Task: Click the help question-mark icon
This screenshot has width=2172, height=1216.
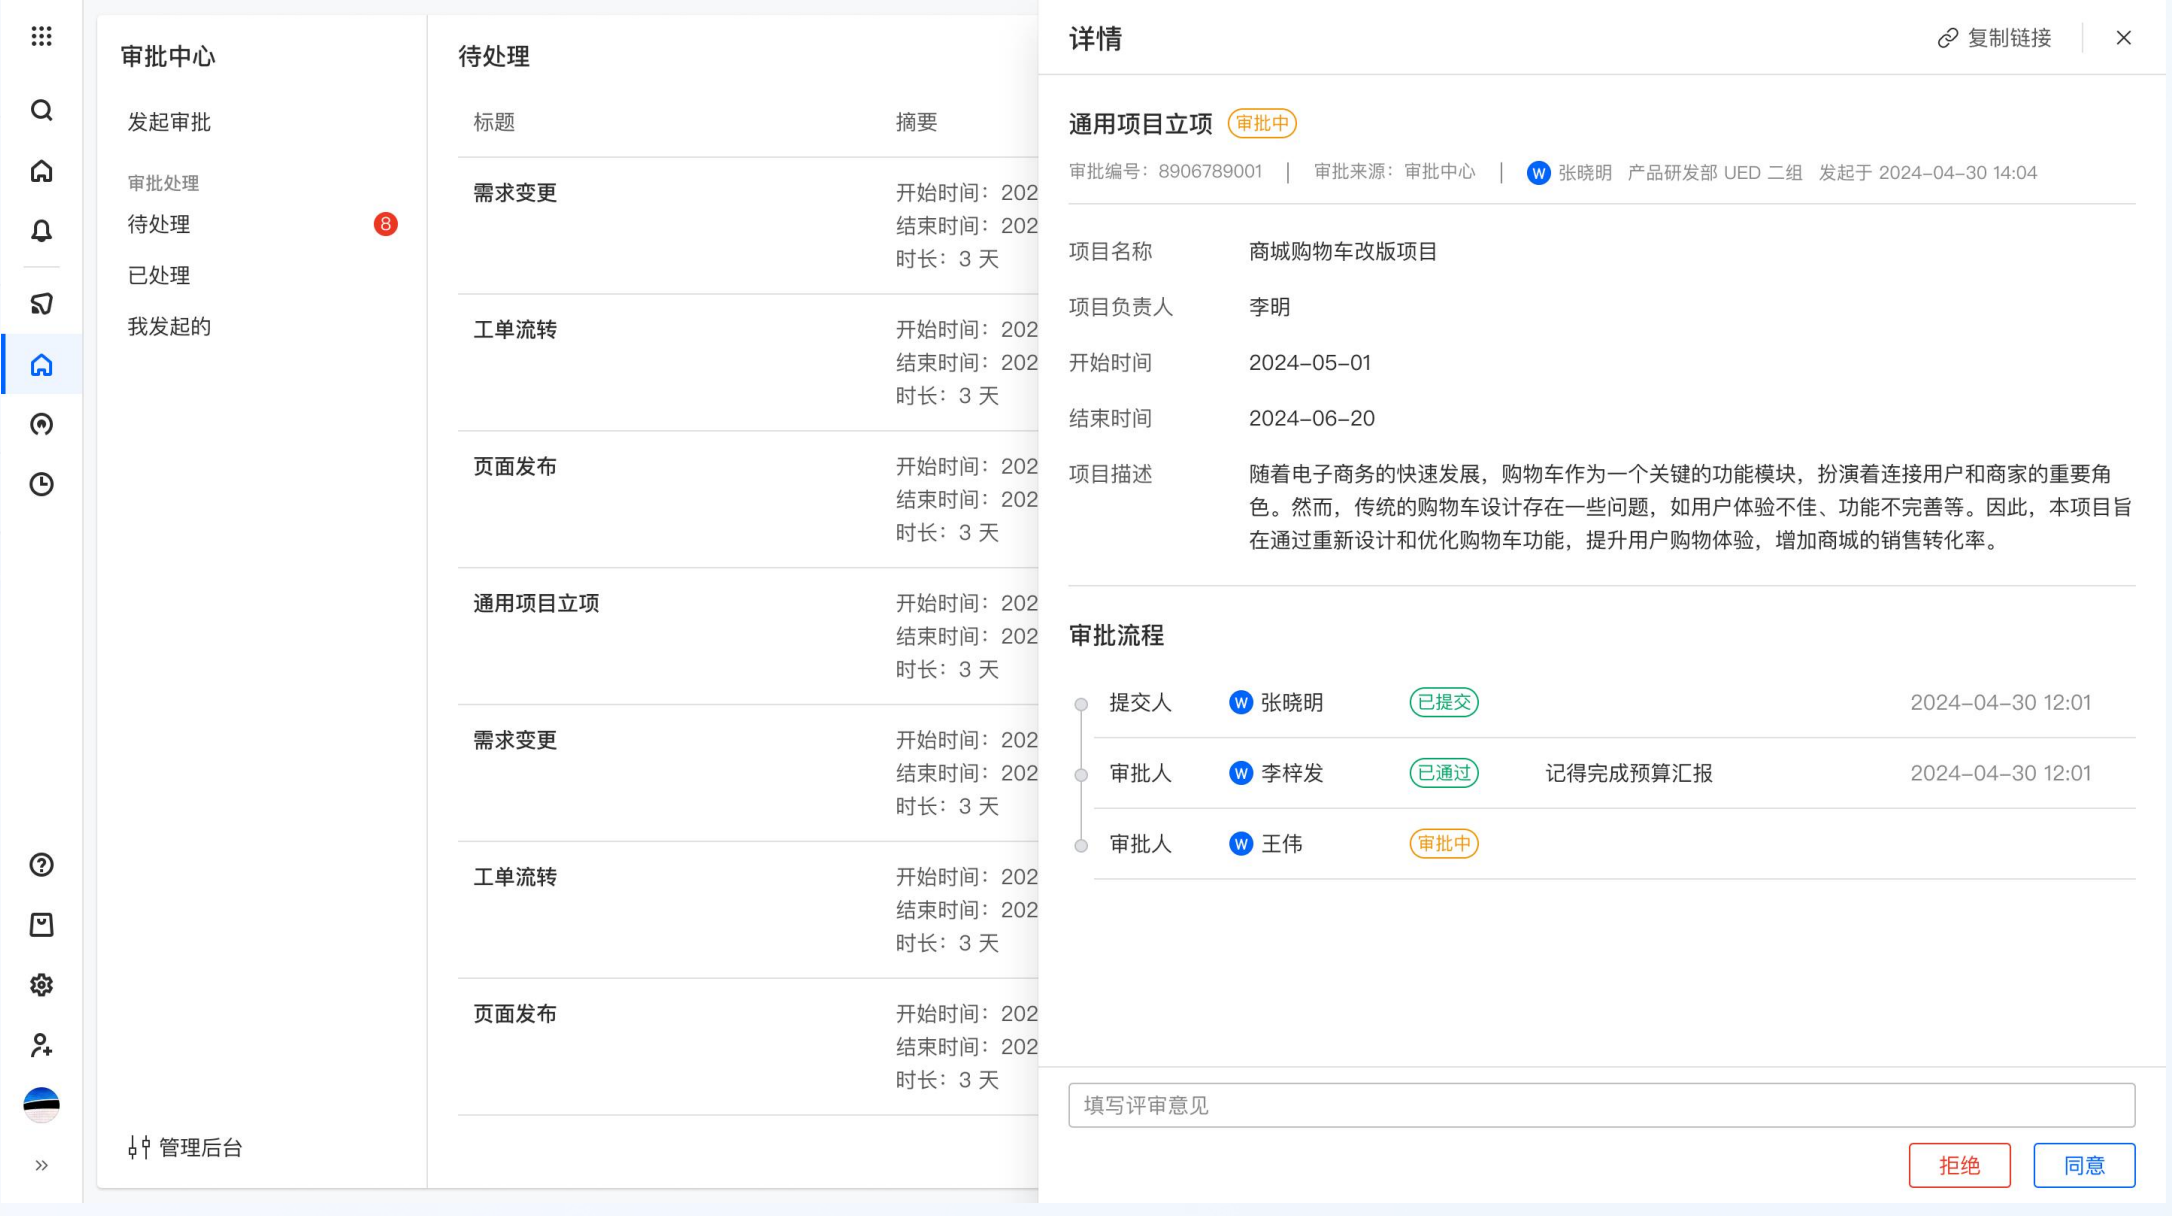Action: pos(41,864)
